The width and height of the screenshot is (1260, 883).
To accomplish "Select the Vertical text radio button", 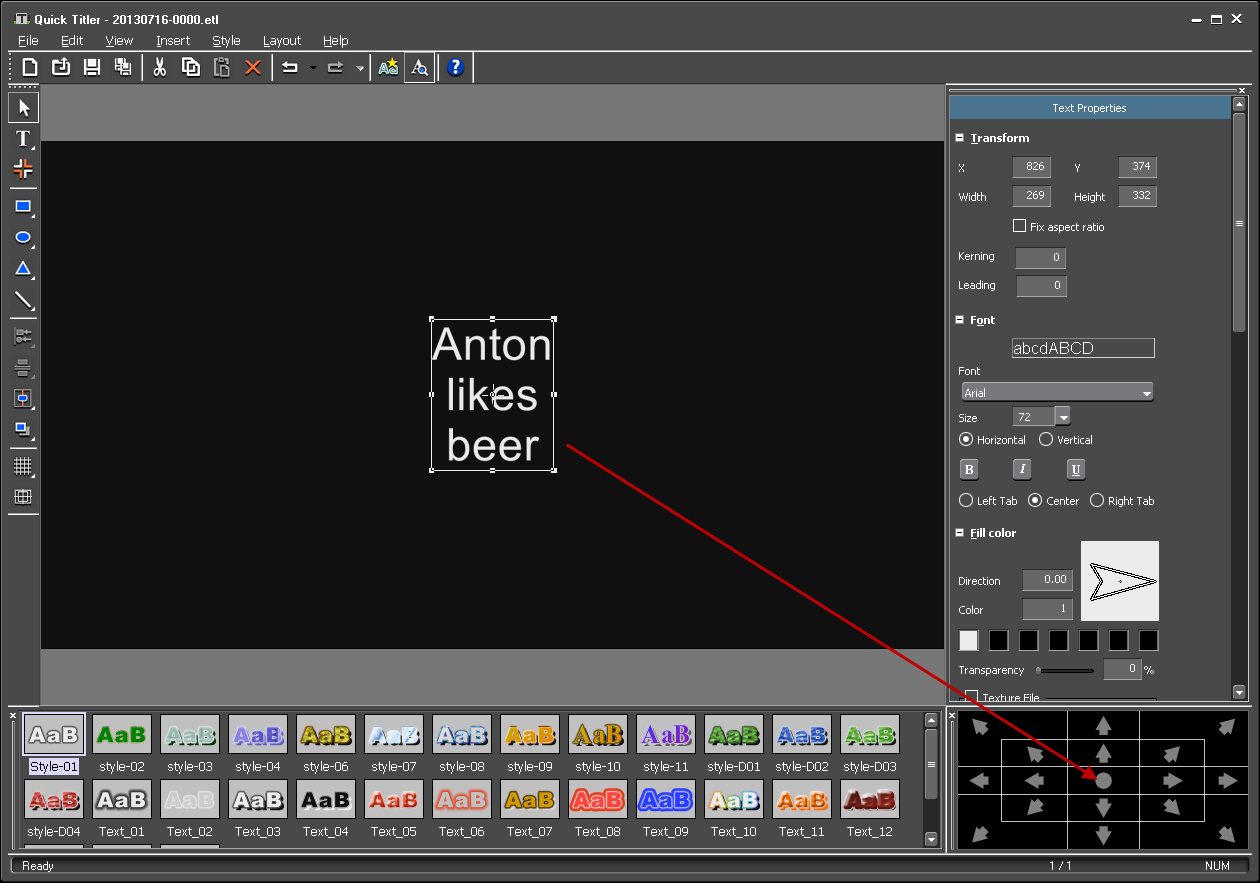I will 1046,439.
